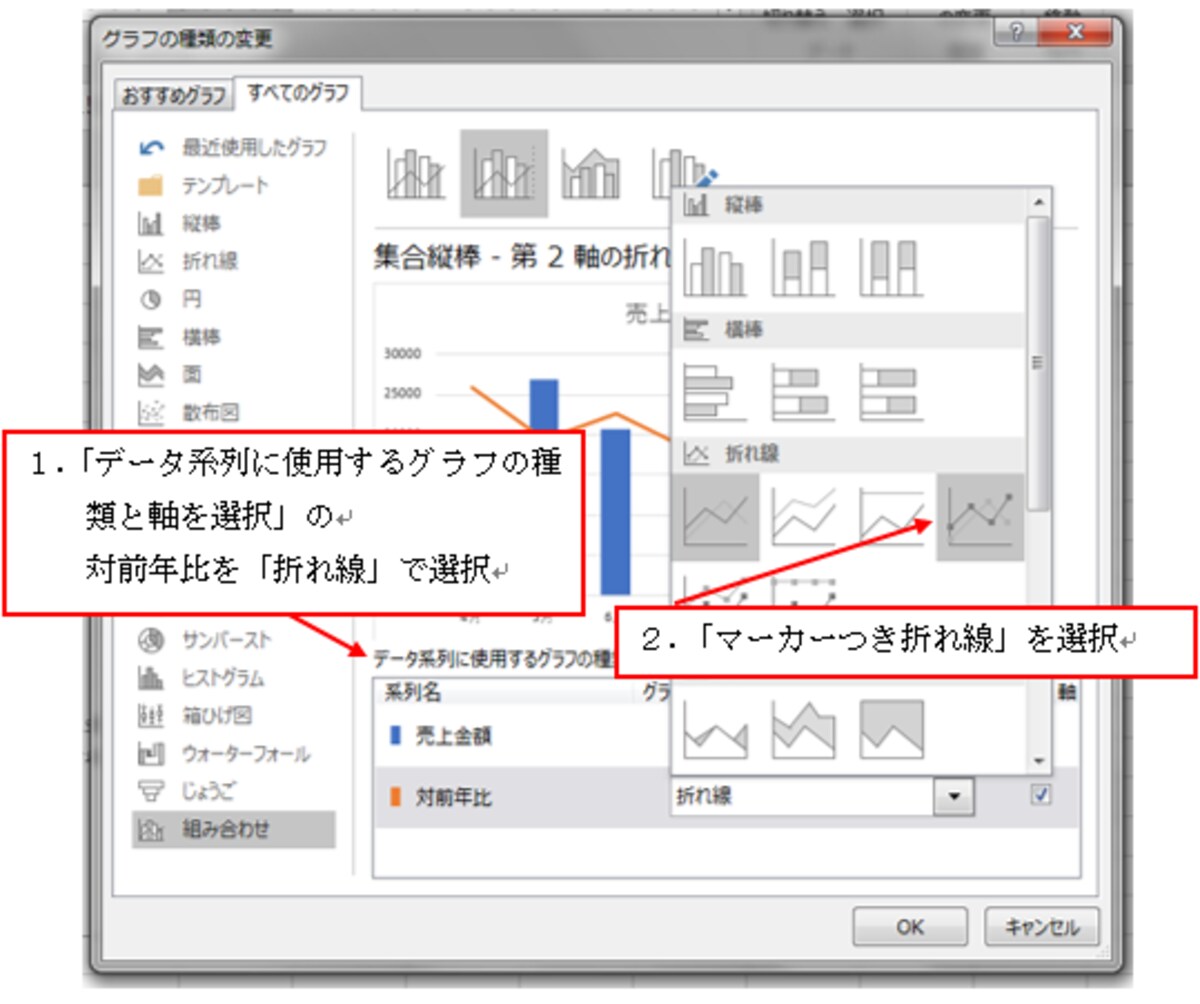Switch to the すべてのグラフ tab

pos(298,93)
